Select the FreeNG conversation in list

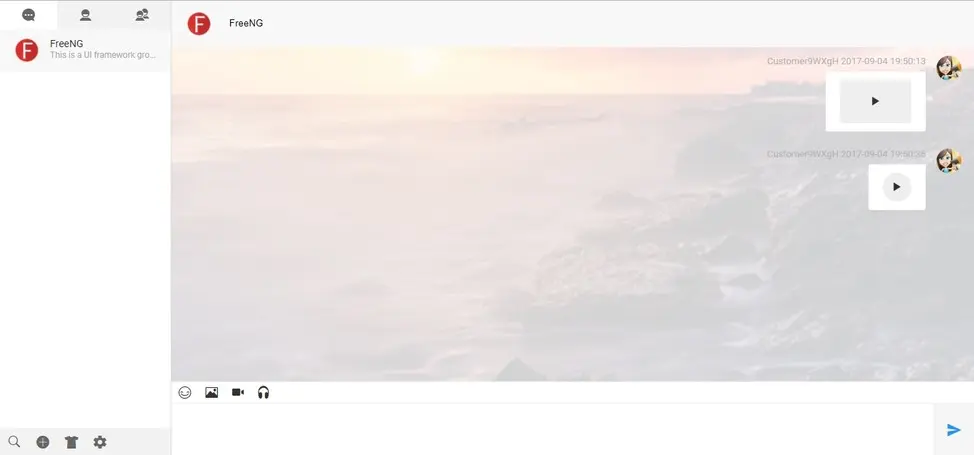pyautogui.click(x=85, y=50)
